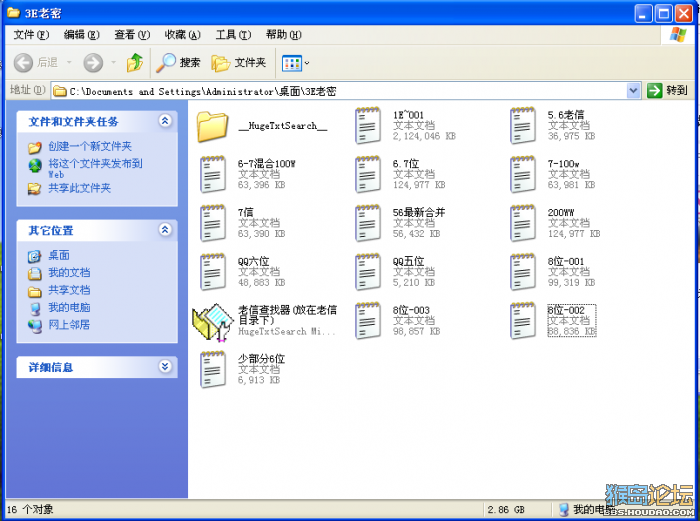The image size is (700, 521).
Task: Select the 56最新合并 file icon
Action: pos(368,223)
